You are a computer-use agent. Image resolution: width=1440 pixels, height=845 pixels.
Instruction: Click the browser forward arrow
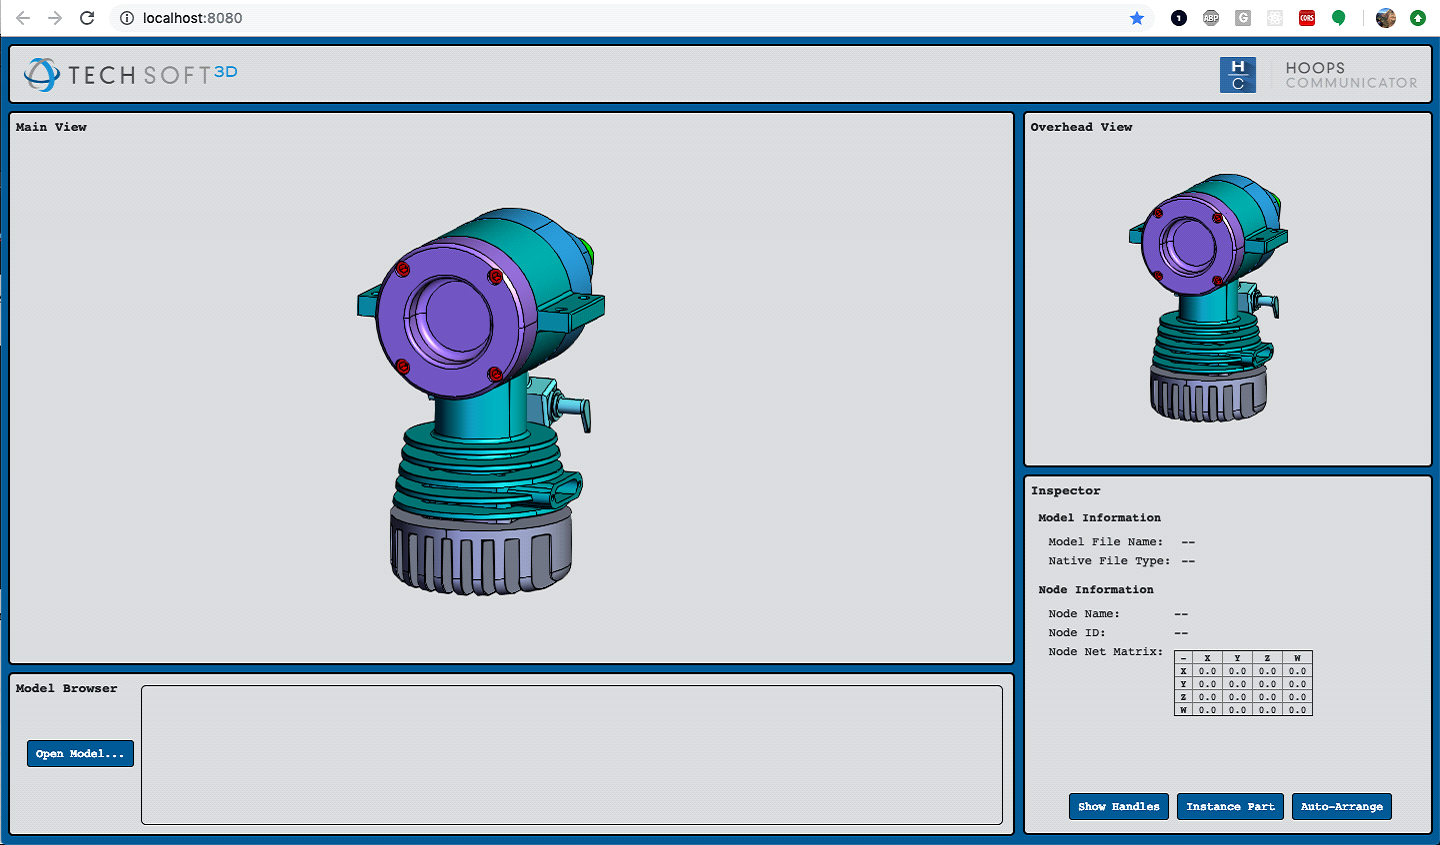click(55, 18)
